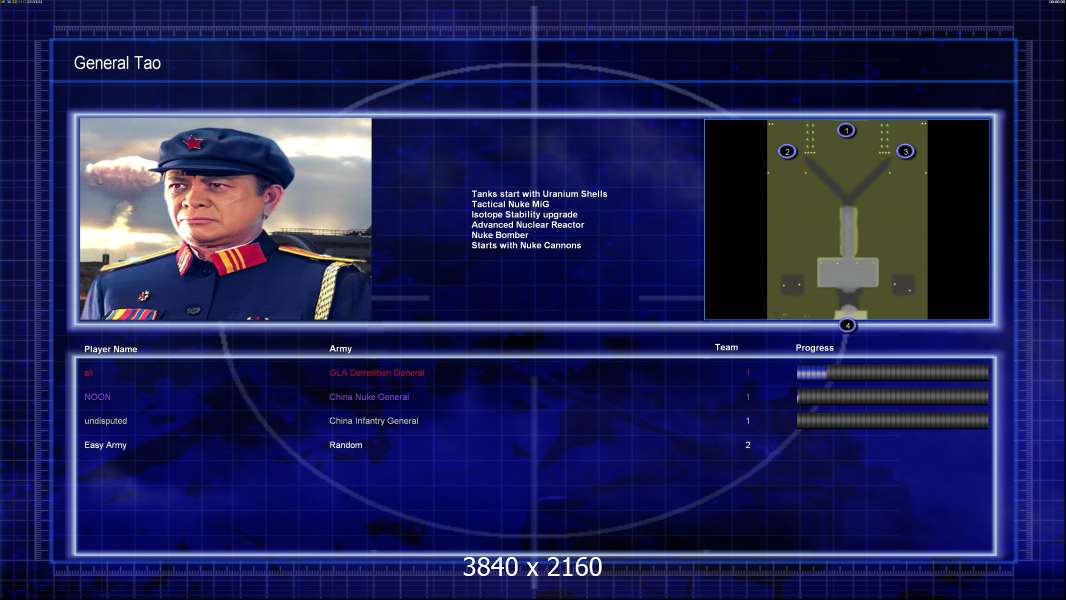This screenshot has height=600, width=1066.
Task: Click the General Tao portrait image
Action: tap(226, 219)
